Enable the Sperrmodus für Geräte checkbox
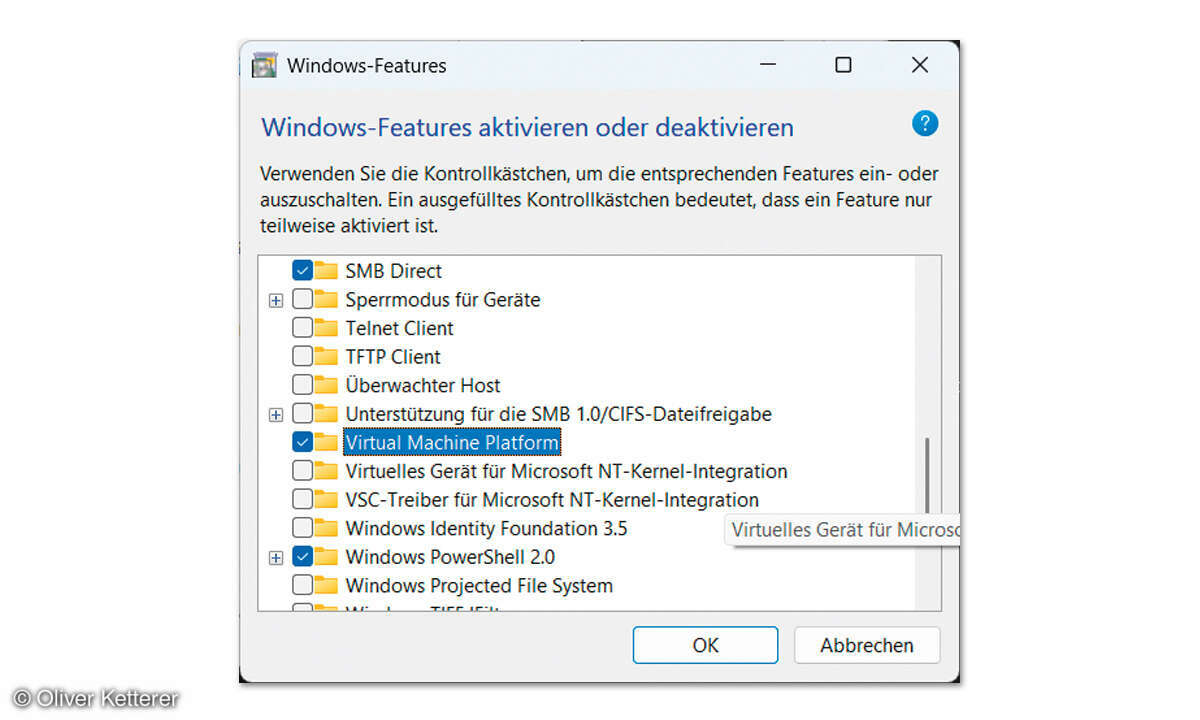Viewport: 1200px width, 720px height. [302, 299]
